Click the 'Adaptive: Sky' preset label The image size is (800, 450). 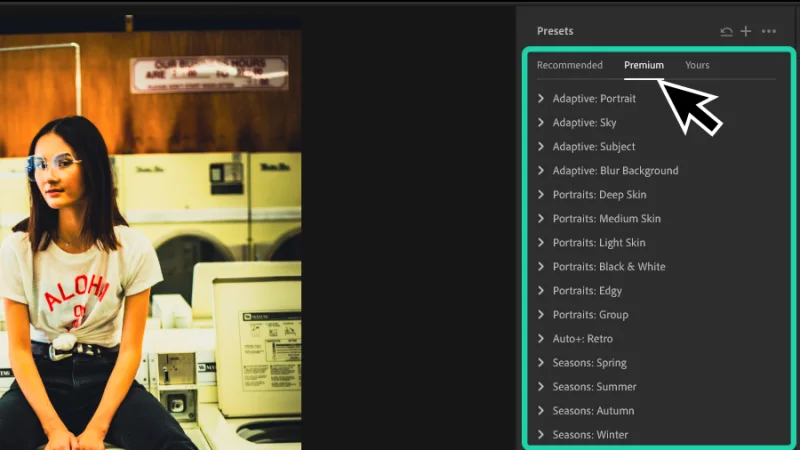(584, 122)
